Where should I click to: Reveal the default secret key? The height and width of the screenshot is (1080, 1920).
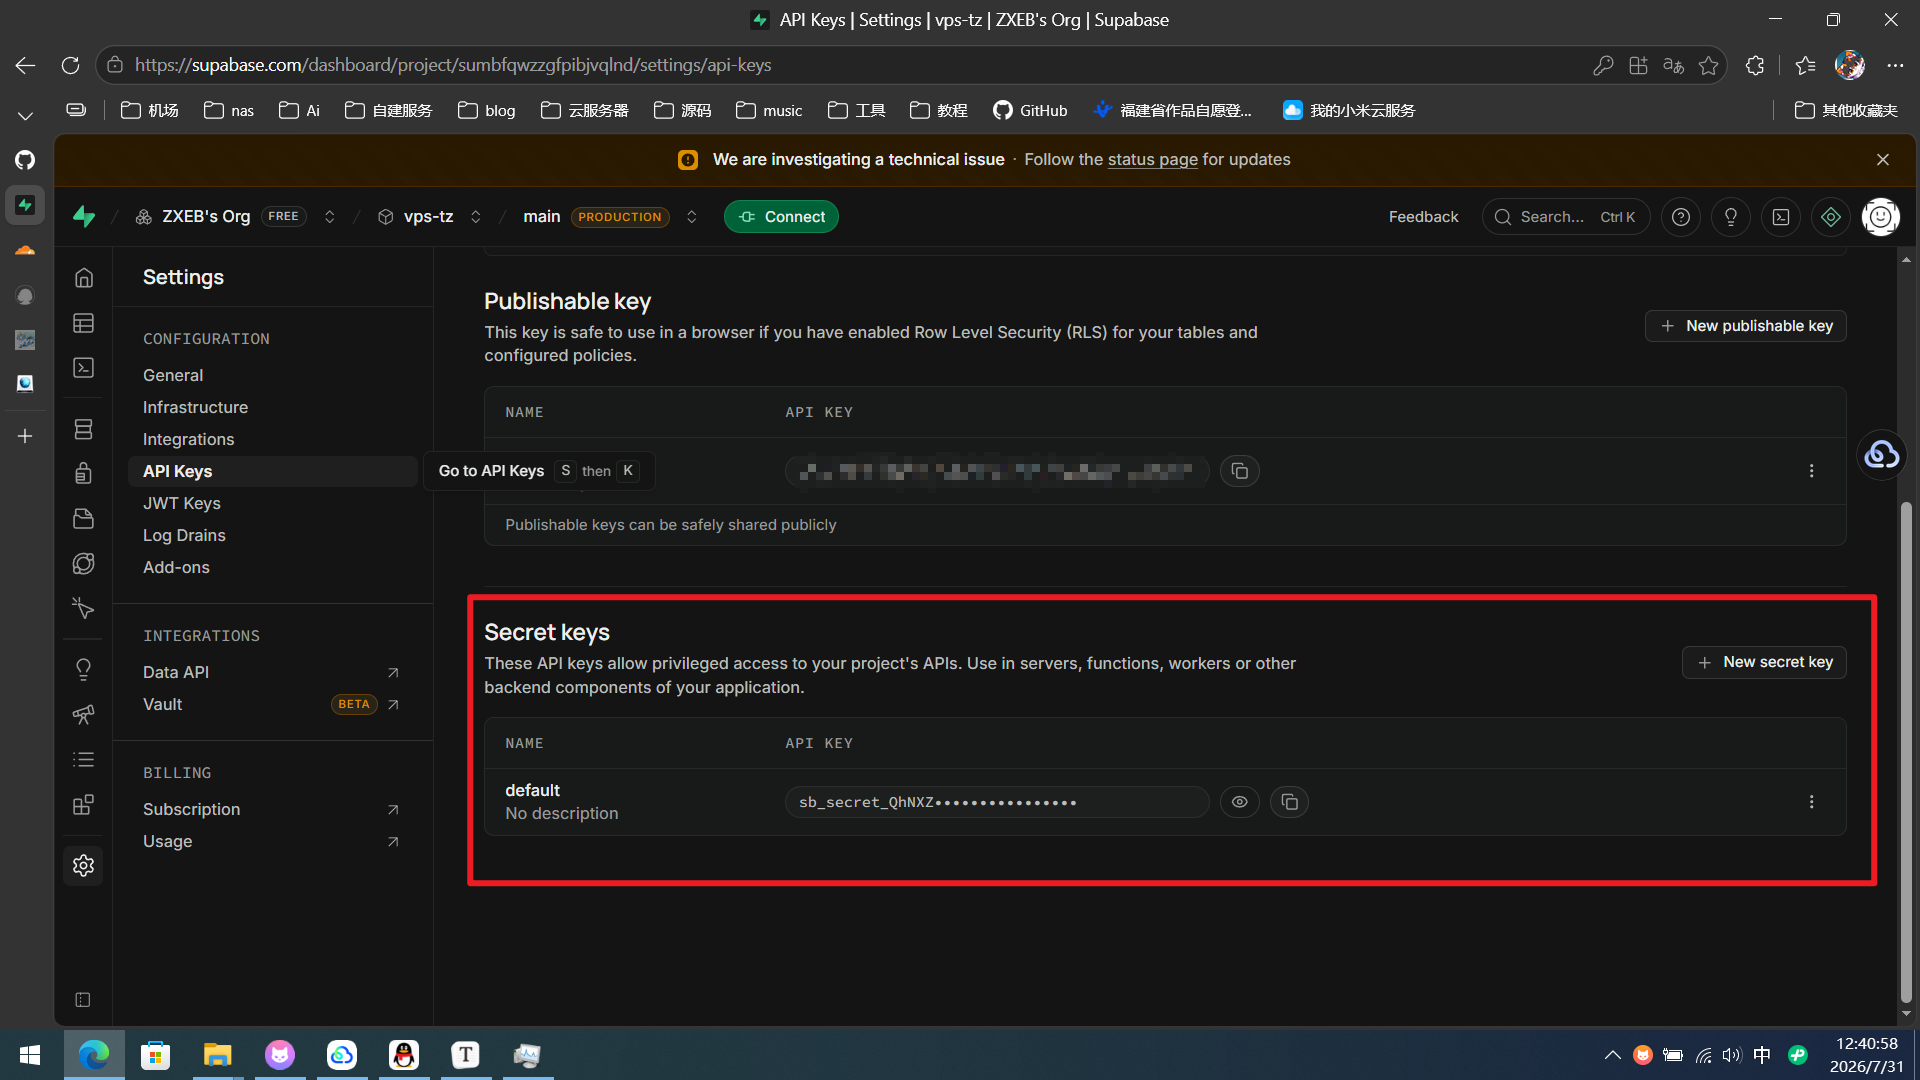click(x=1240, y=802)
